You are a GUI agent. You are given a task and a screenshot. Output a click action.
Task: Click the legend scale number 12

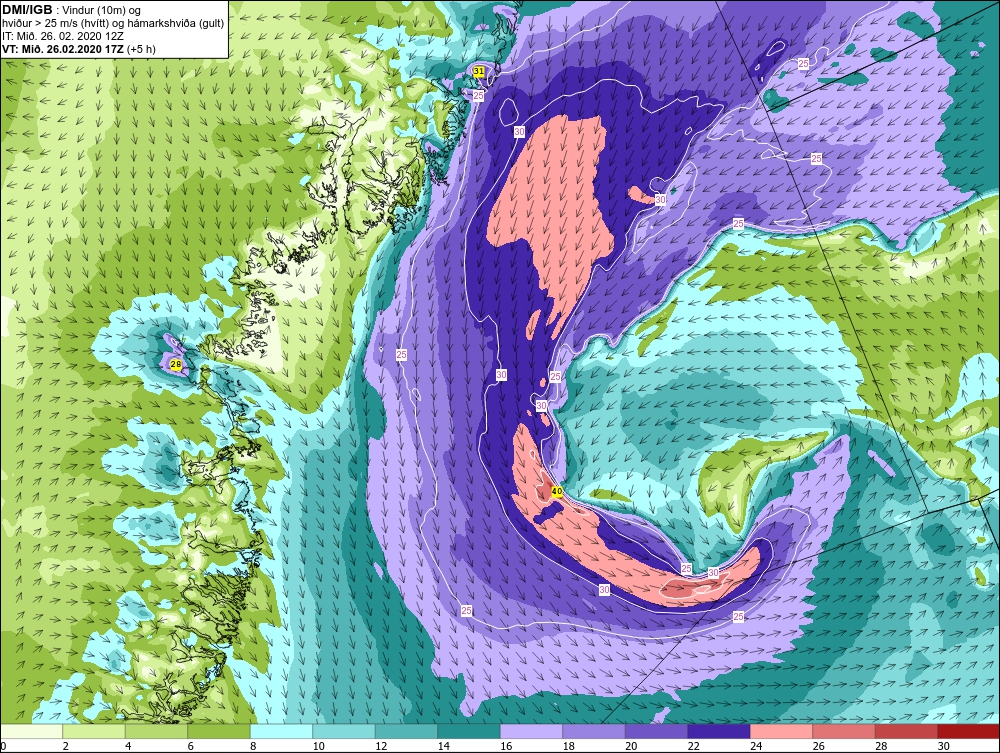click(x=381, y=746)
